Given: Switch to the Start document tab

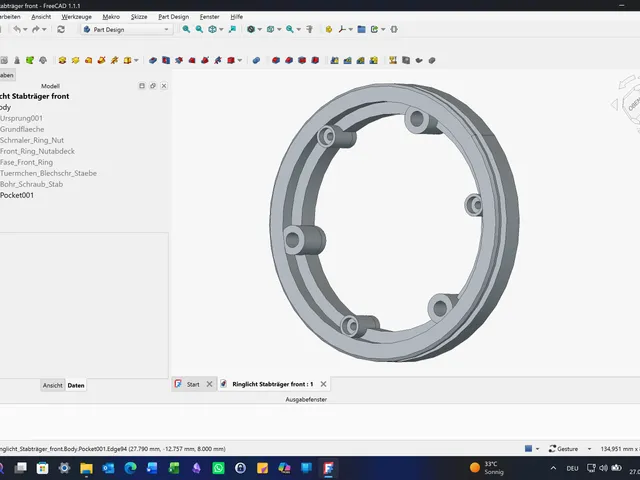Looking at the screenshot, I should coord(193,384).
